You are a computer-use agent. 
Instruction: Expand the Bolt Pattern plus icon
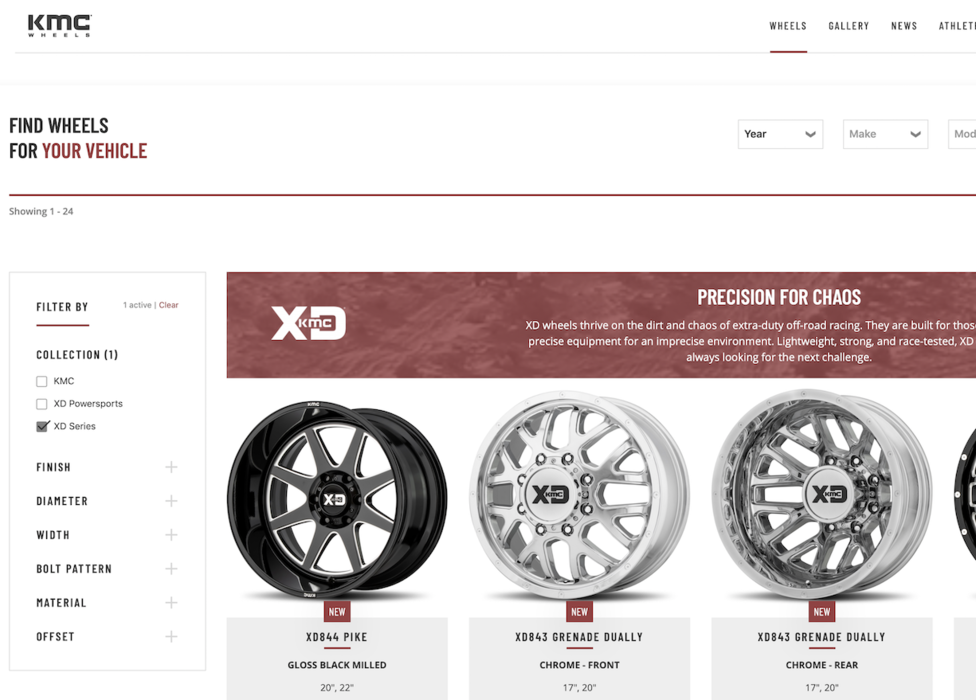click(x=171, y=569)
